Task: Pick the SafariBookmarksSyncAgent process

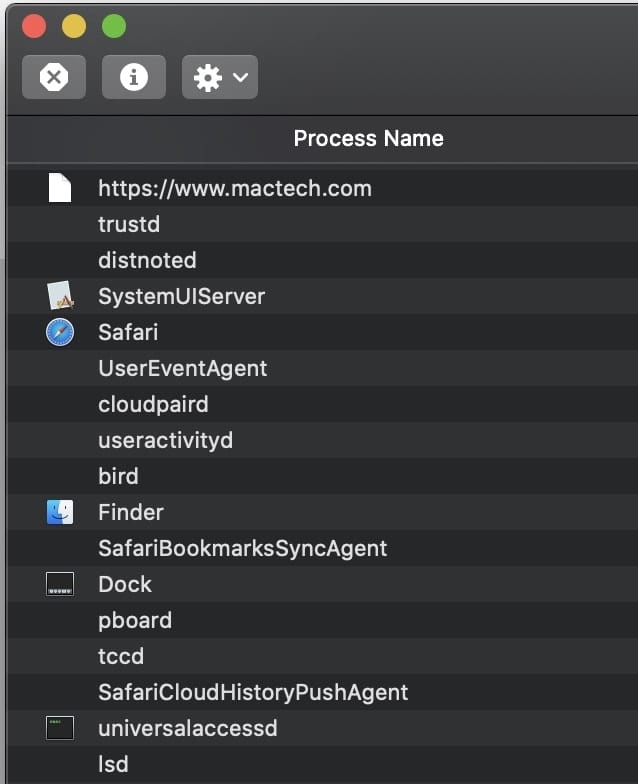Action: pyautogui.click(x=242, y=548)
